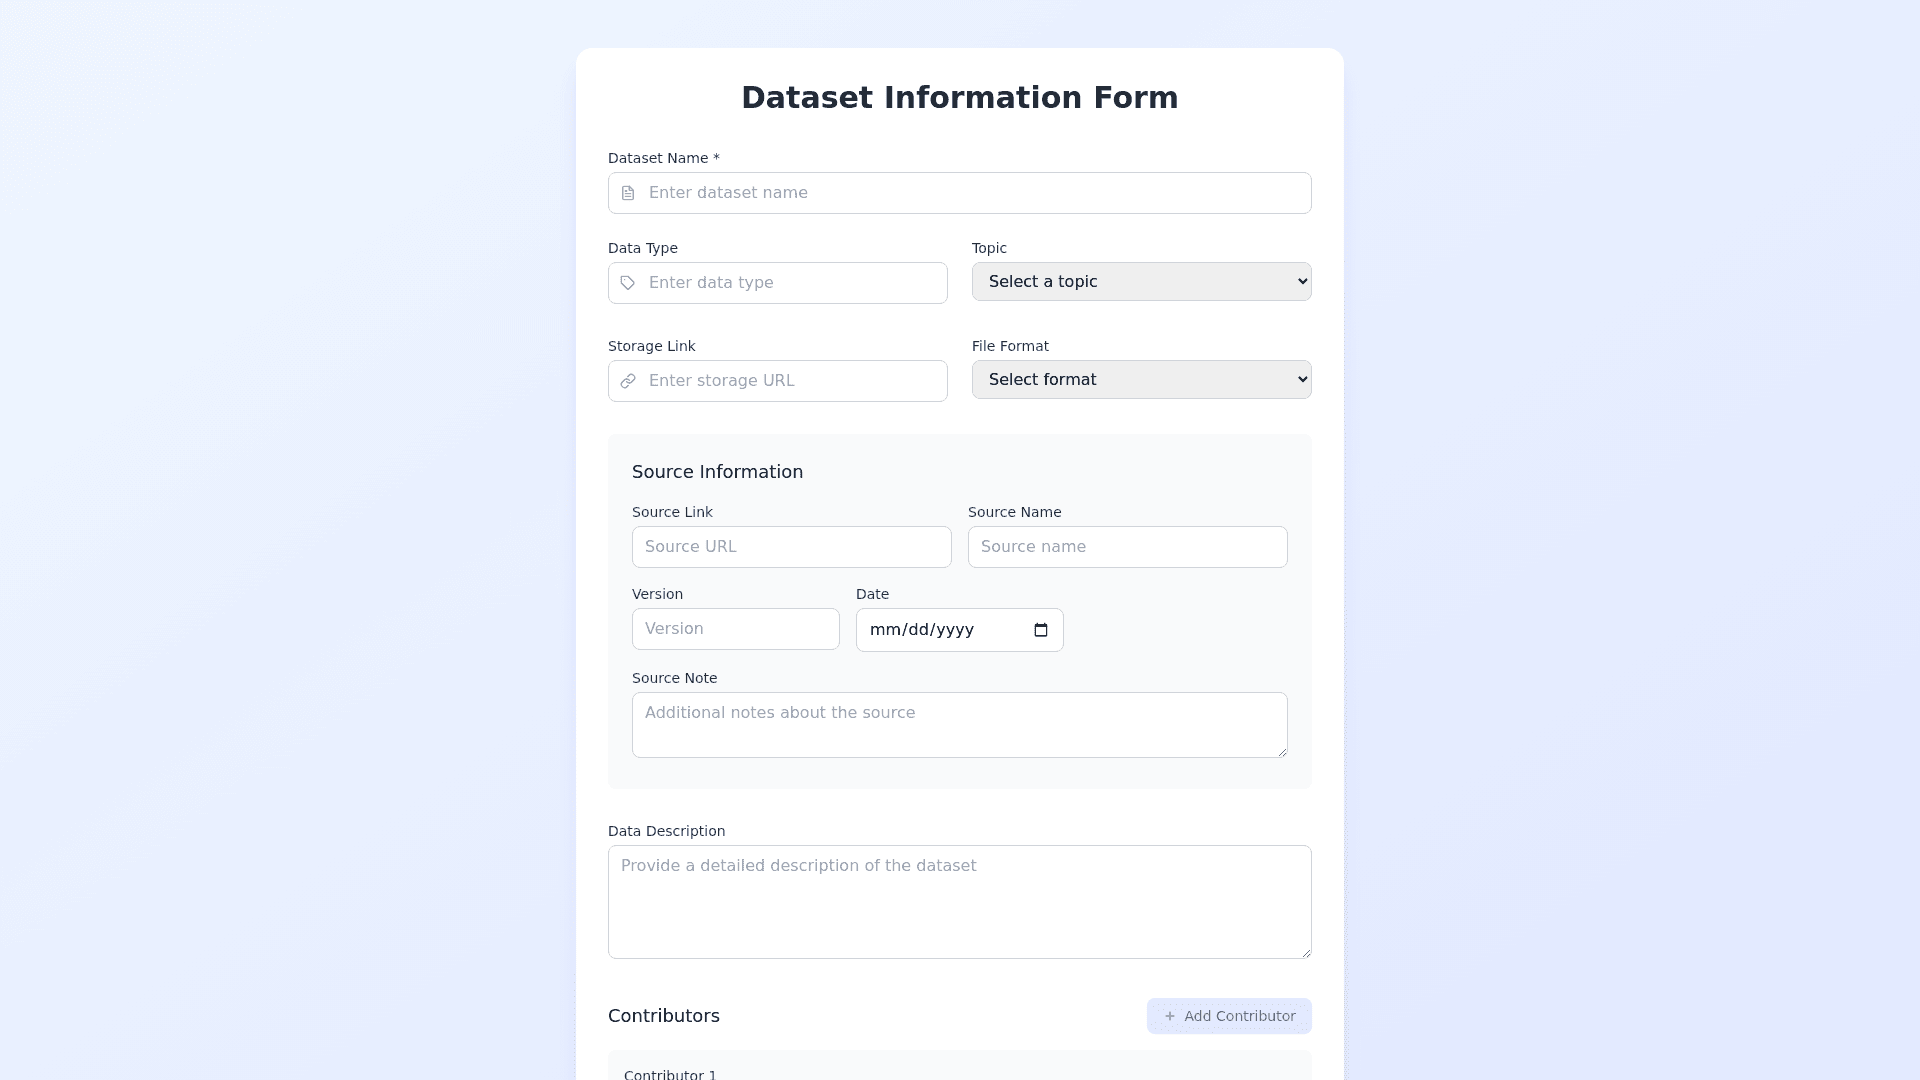Screen dimensions: 1920x1080
Task: Expand the File Format dropdown
Action: point(1141,380)
